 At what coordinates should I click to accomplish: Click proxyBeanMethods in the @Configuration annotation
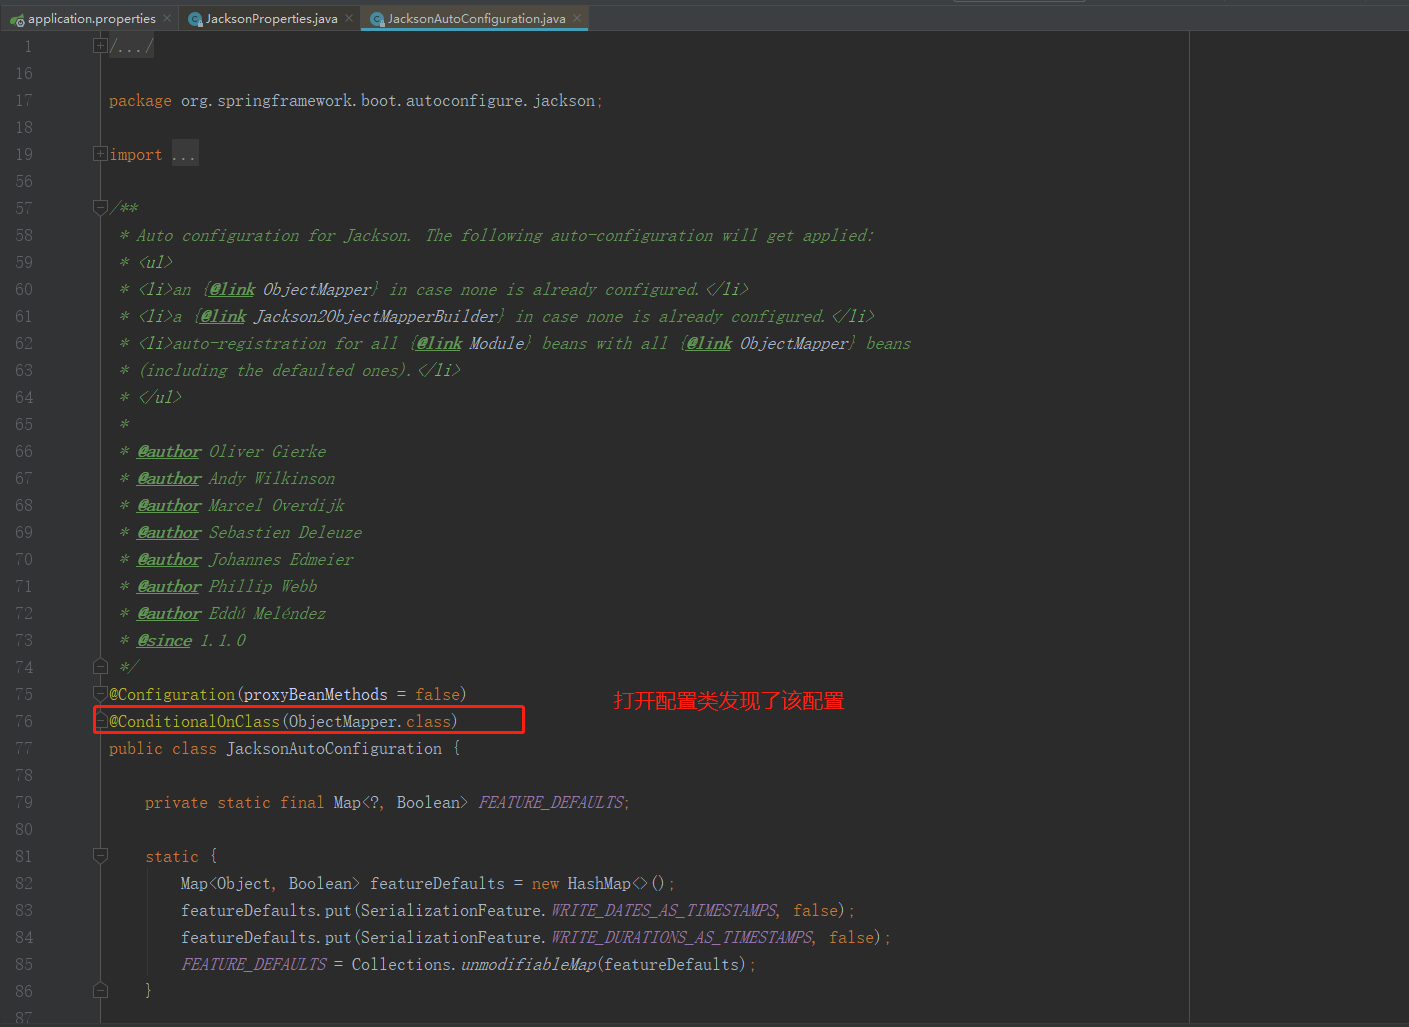(315, 694)
